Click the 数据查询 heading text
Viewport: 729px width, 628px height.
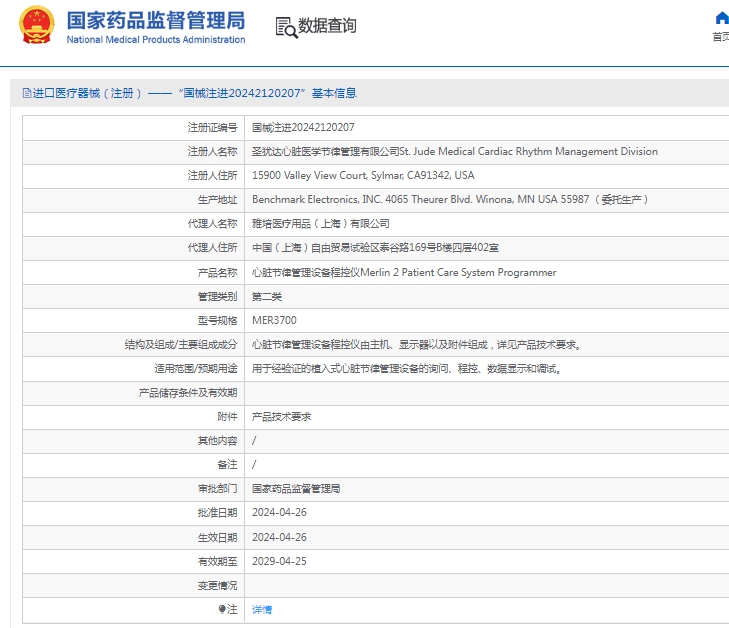(x=327, y=26)
